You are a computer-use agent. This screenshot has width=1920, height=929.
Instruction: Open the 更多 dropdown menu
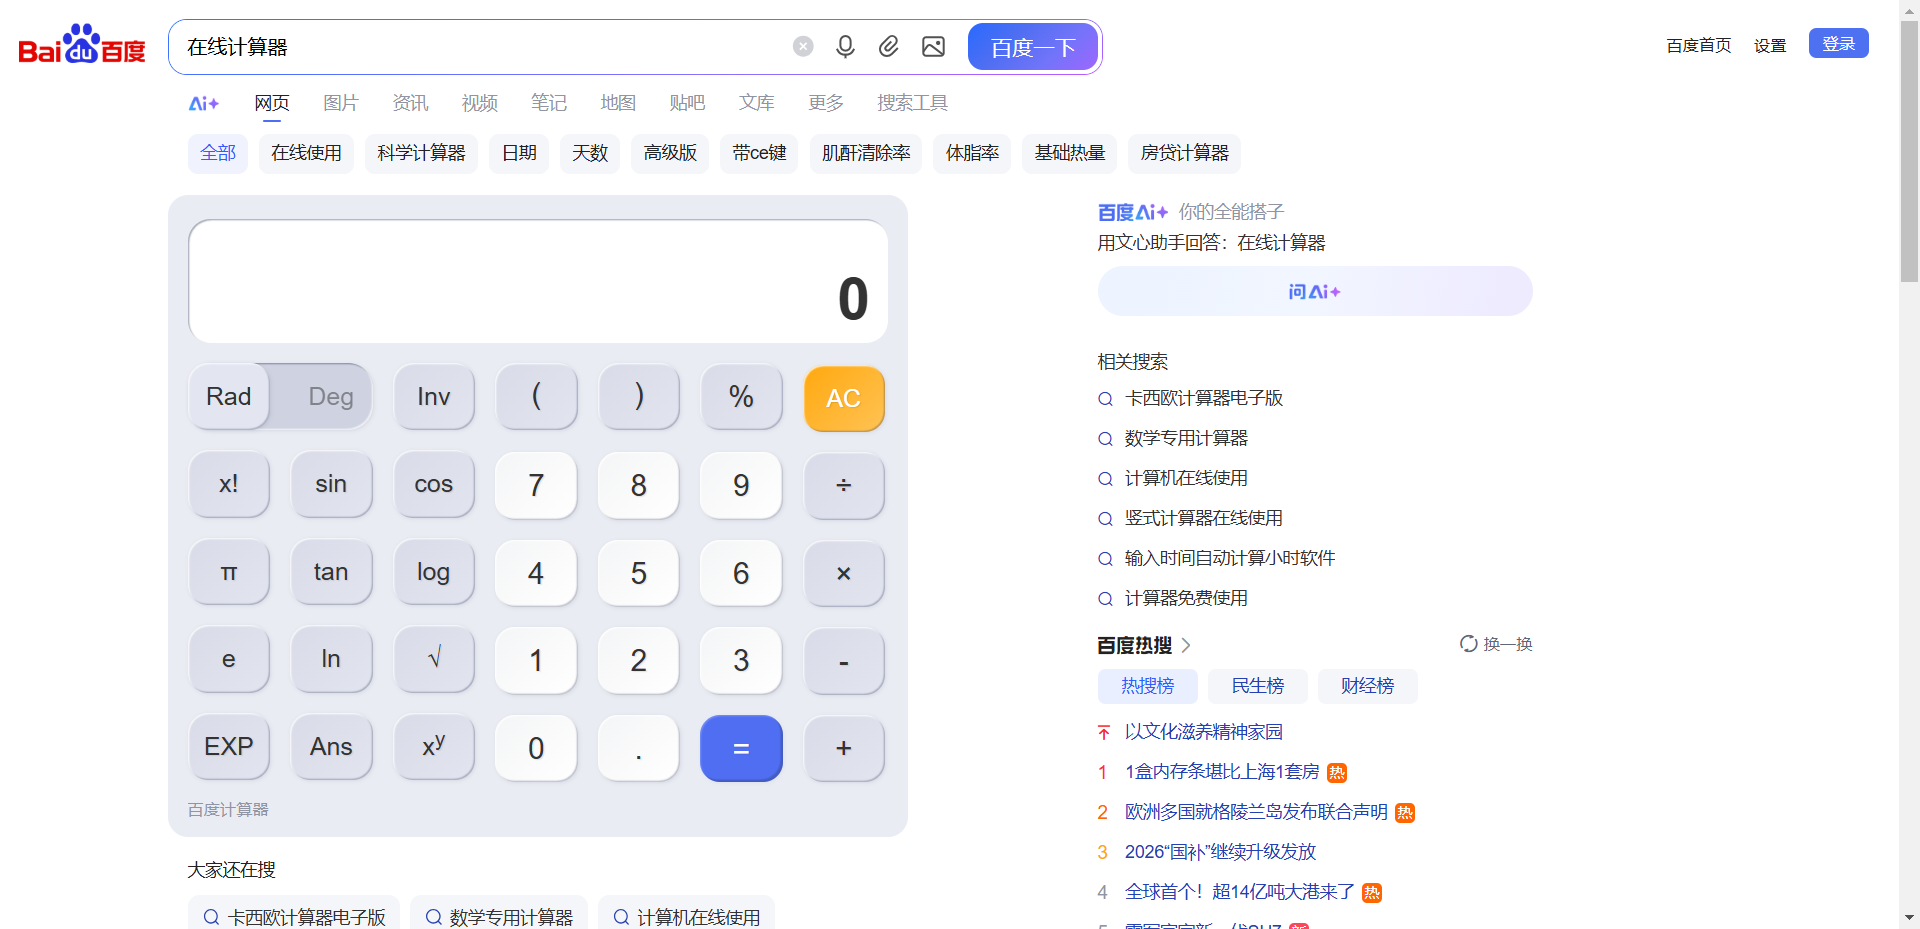(825, 102)
